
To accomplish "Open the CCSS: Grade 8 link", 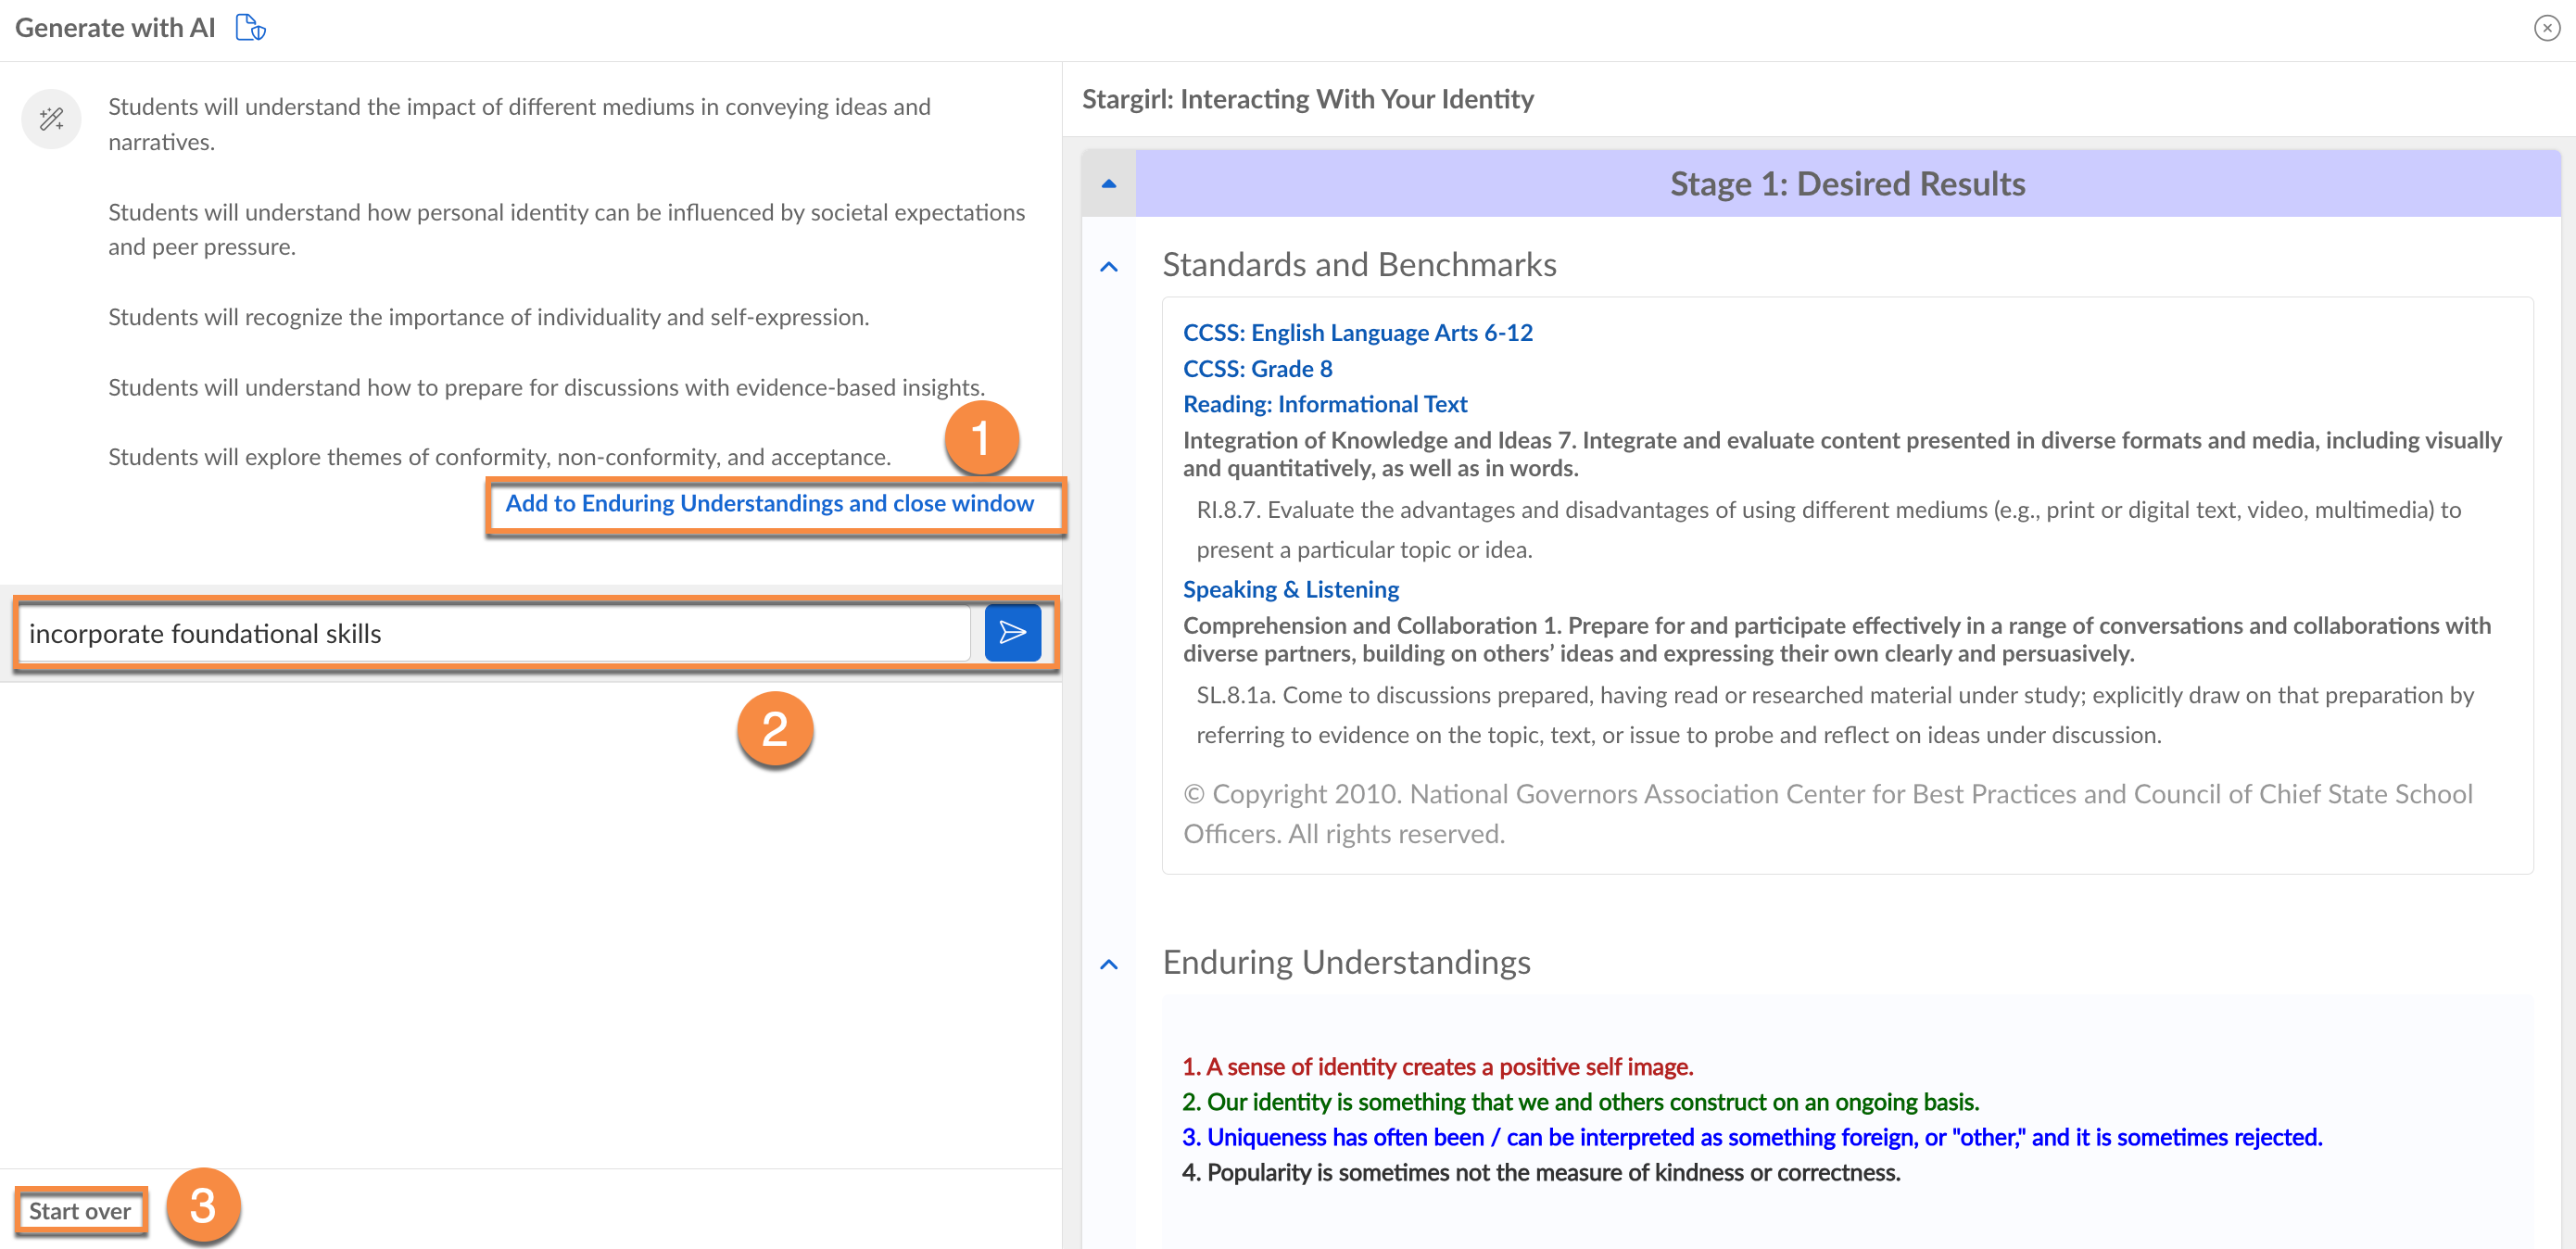I will [1257, 369].
